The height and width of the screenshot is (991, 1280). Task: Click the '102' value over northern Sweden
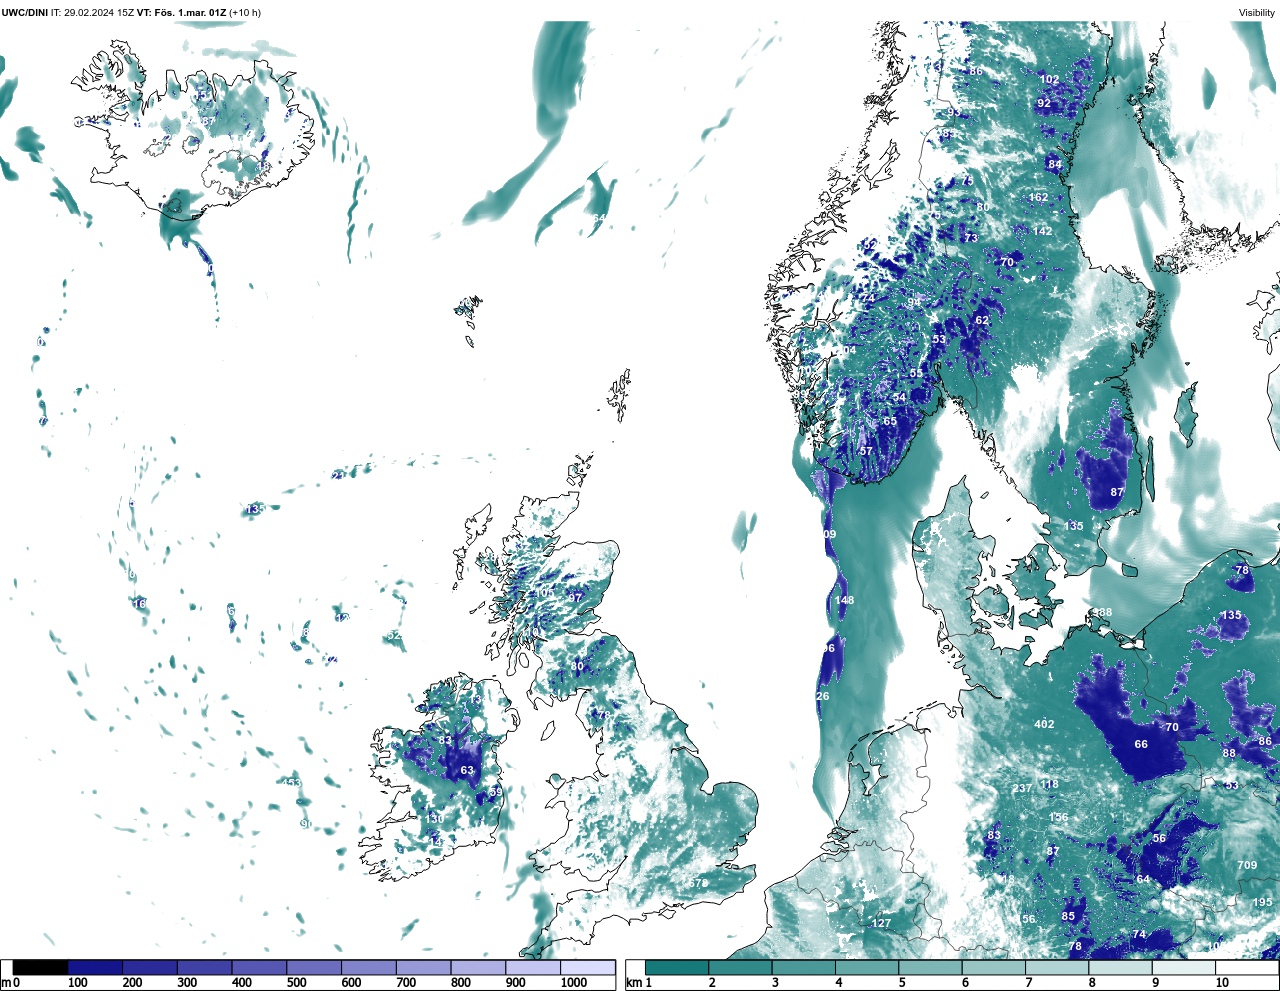[1049, 80]
